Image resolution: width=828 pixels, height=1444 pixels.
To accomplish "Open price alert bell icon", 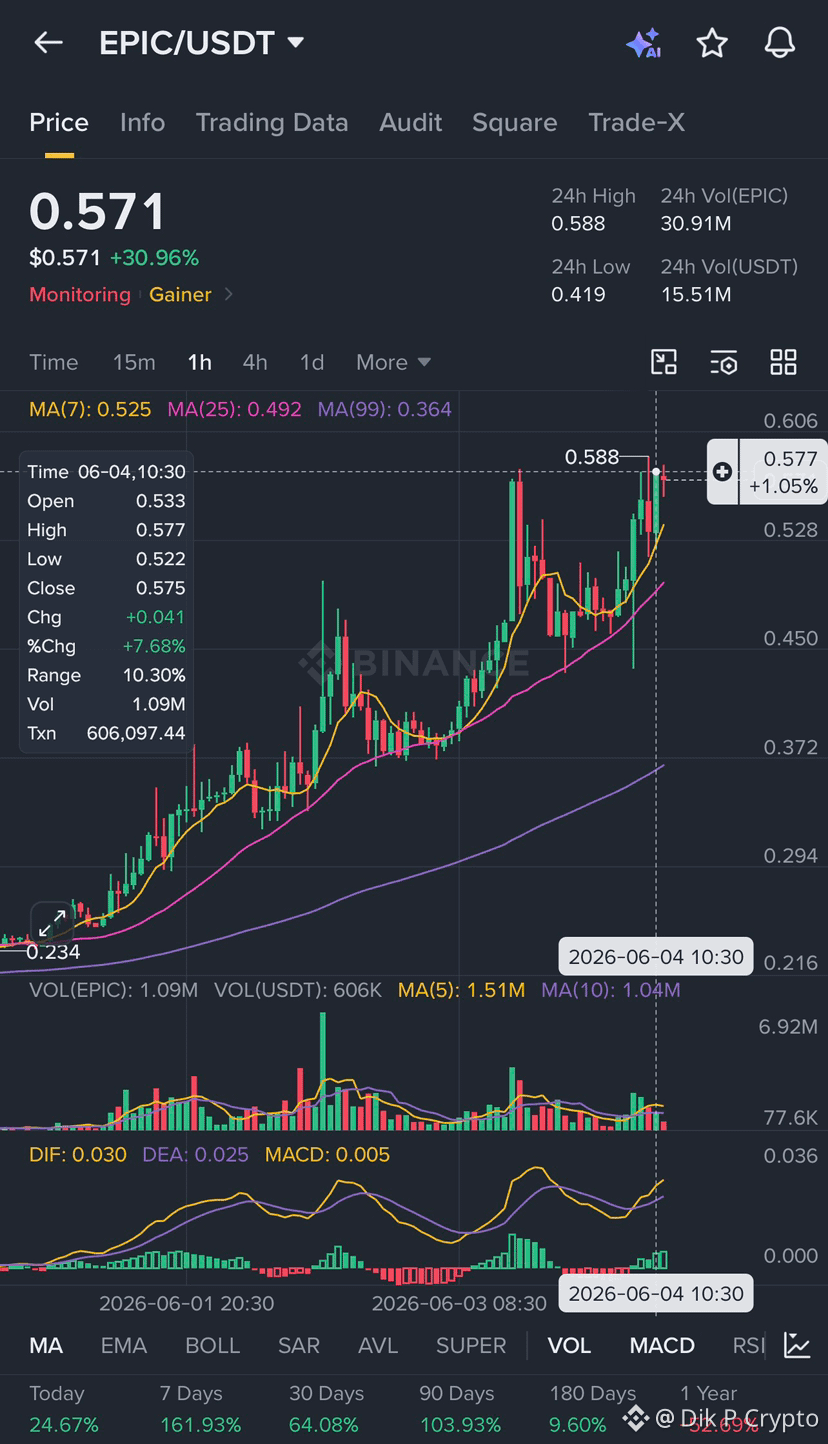I will (780, 43).
